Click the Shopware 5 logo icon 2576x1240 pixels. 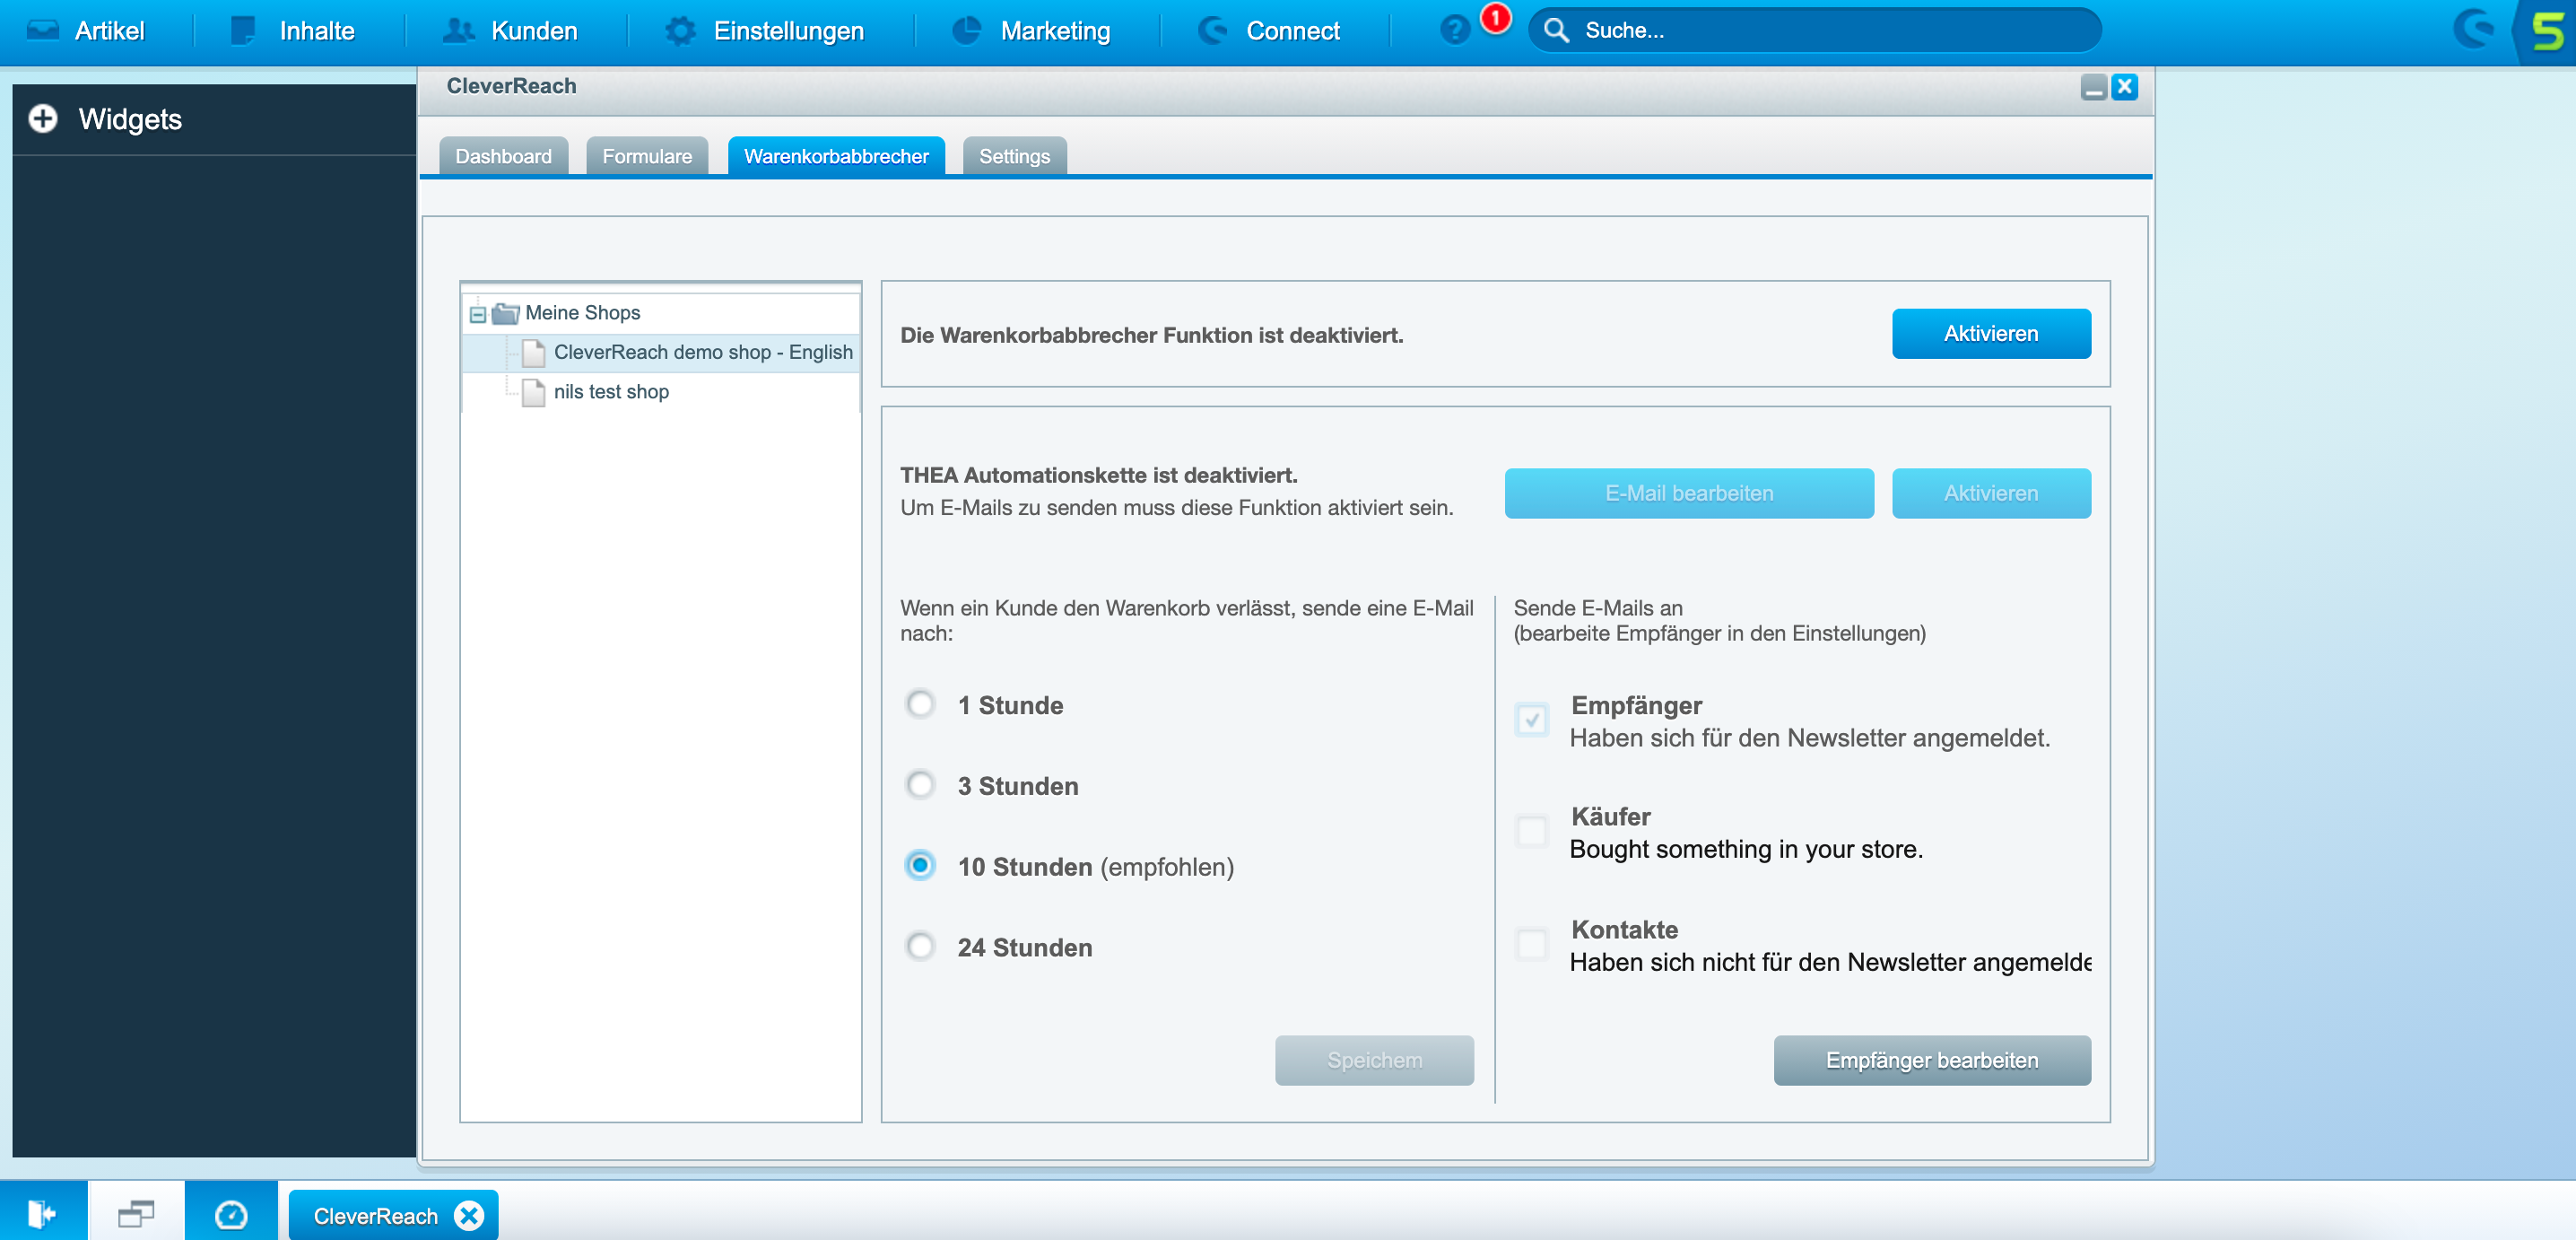[2547, 30]
